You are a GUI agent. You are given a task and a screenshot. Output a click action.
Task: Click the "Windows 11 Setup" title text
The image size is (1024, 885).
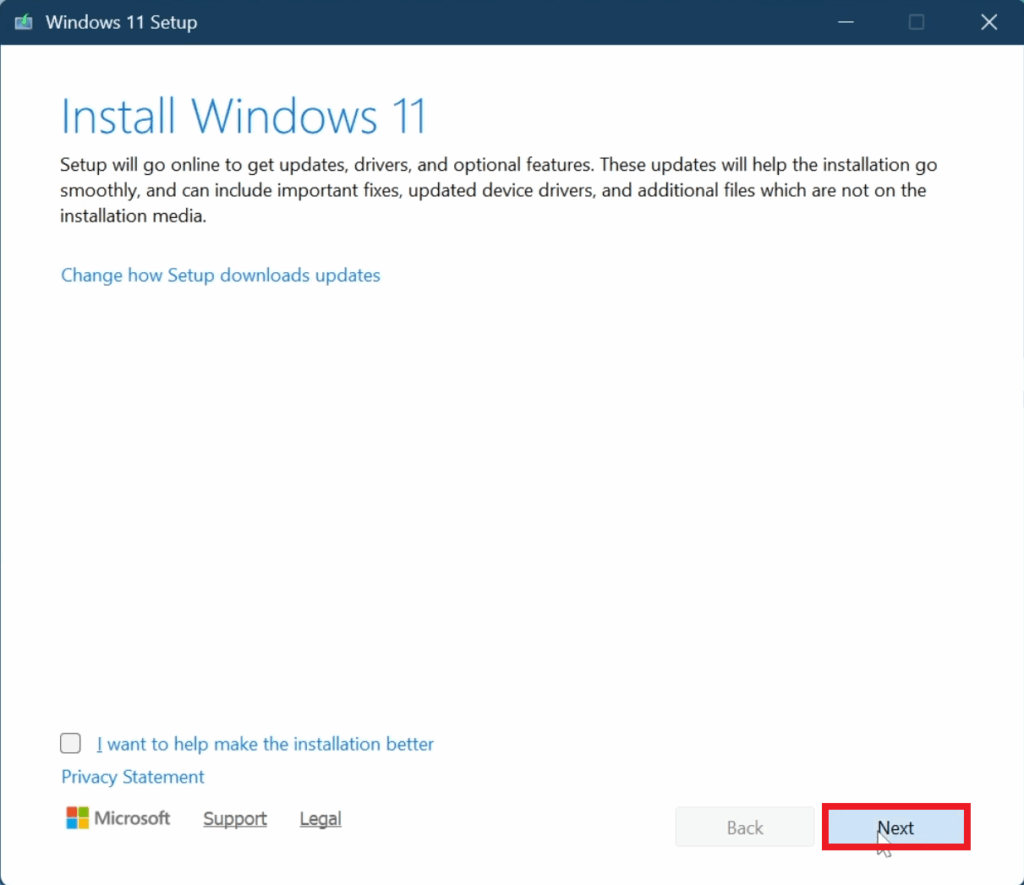click(121, 22)
